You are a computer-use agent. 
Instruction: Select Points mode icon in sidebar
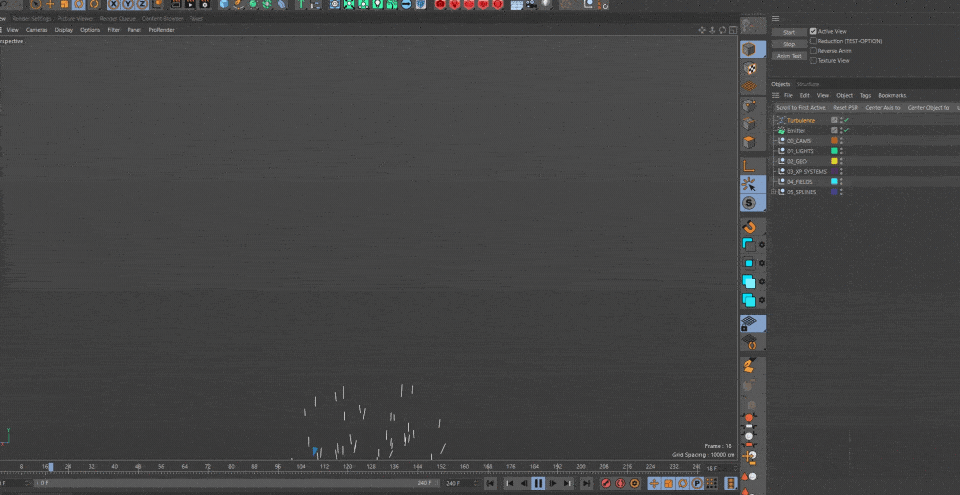[749, 105]
